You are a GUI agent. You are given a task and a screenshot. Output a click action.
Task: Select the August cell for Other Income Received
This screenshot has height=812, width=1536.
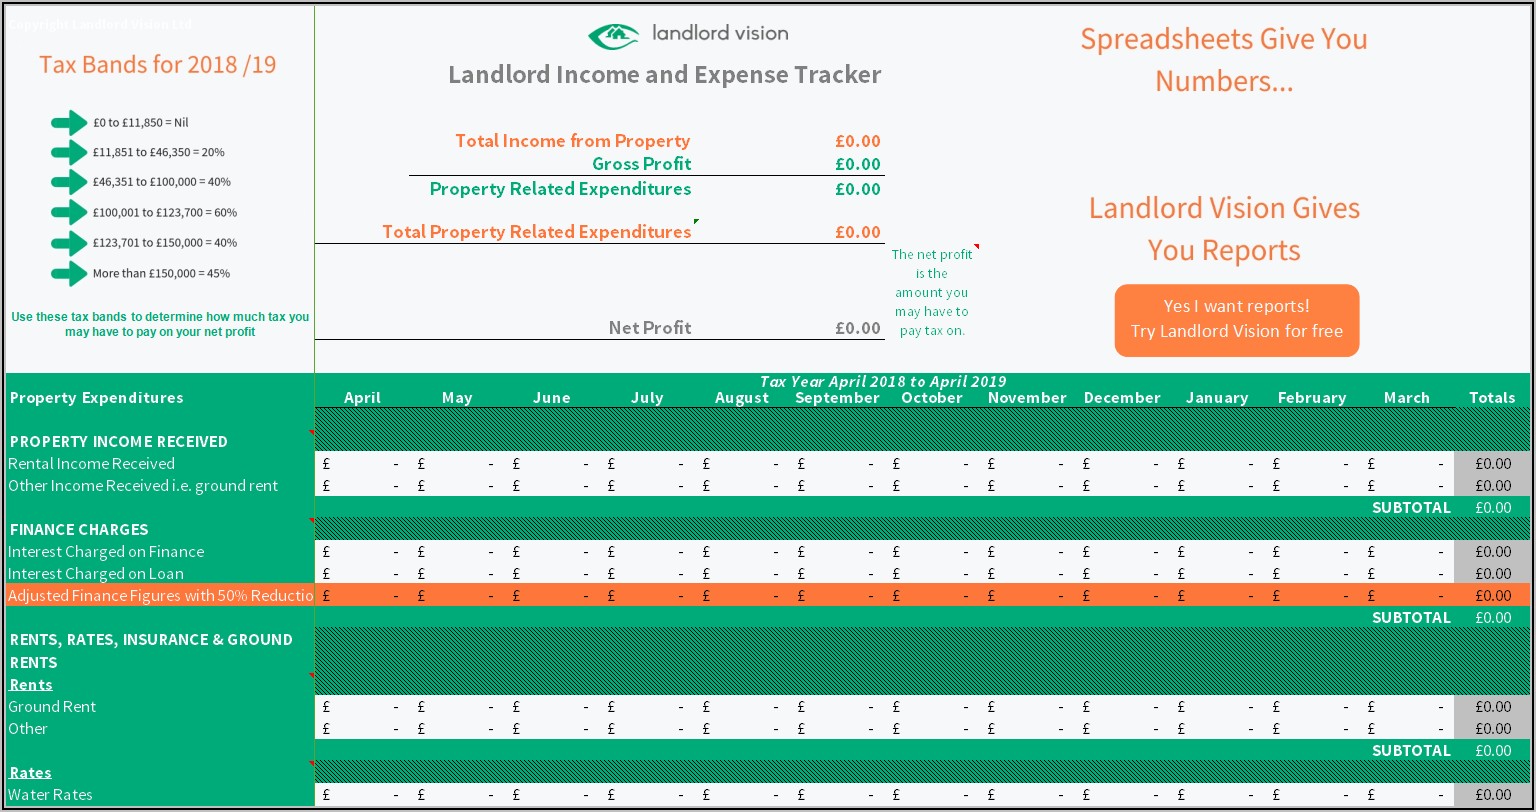tap(741, 486)
